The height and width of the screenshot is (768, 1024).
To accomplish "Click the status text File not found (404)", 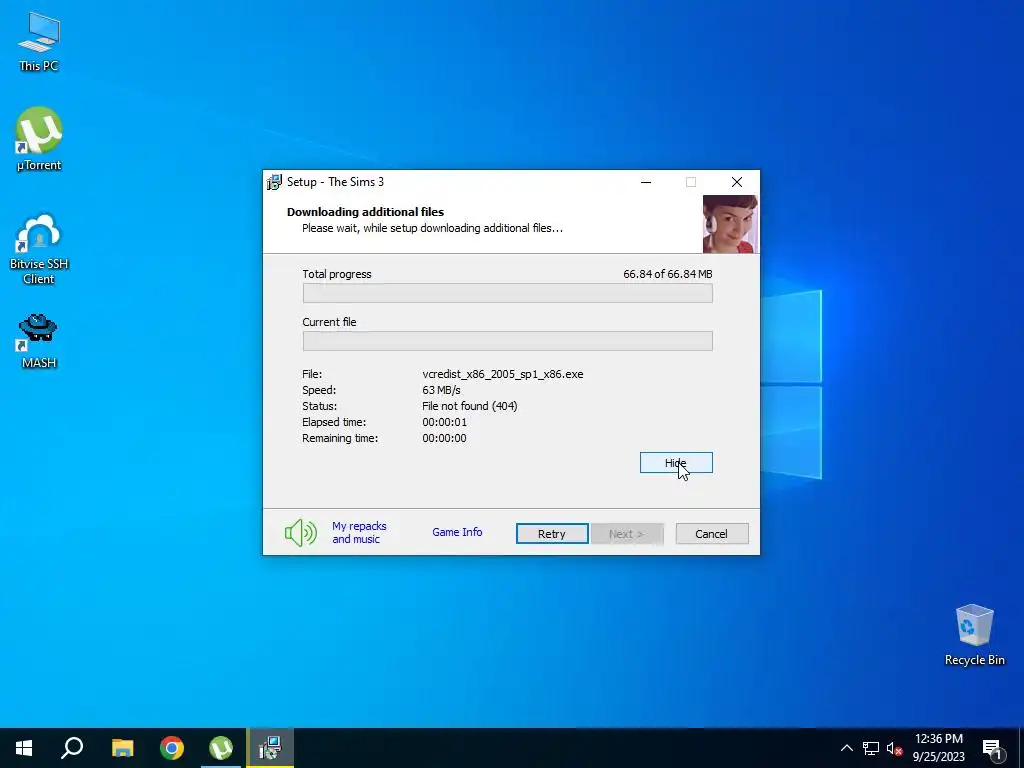I will pyautogui.click(x=470, y=406).
